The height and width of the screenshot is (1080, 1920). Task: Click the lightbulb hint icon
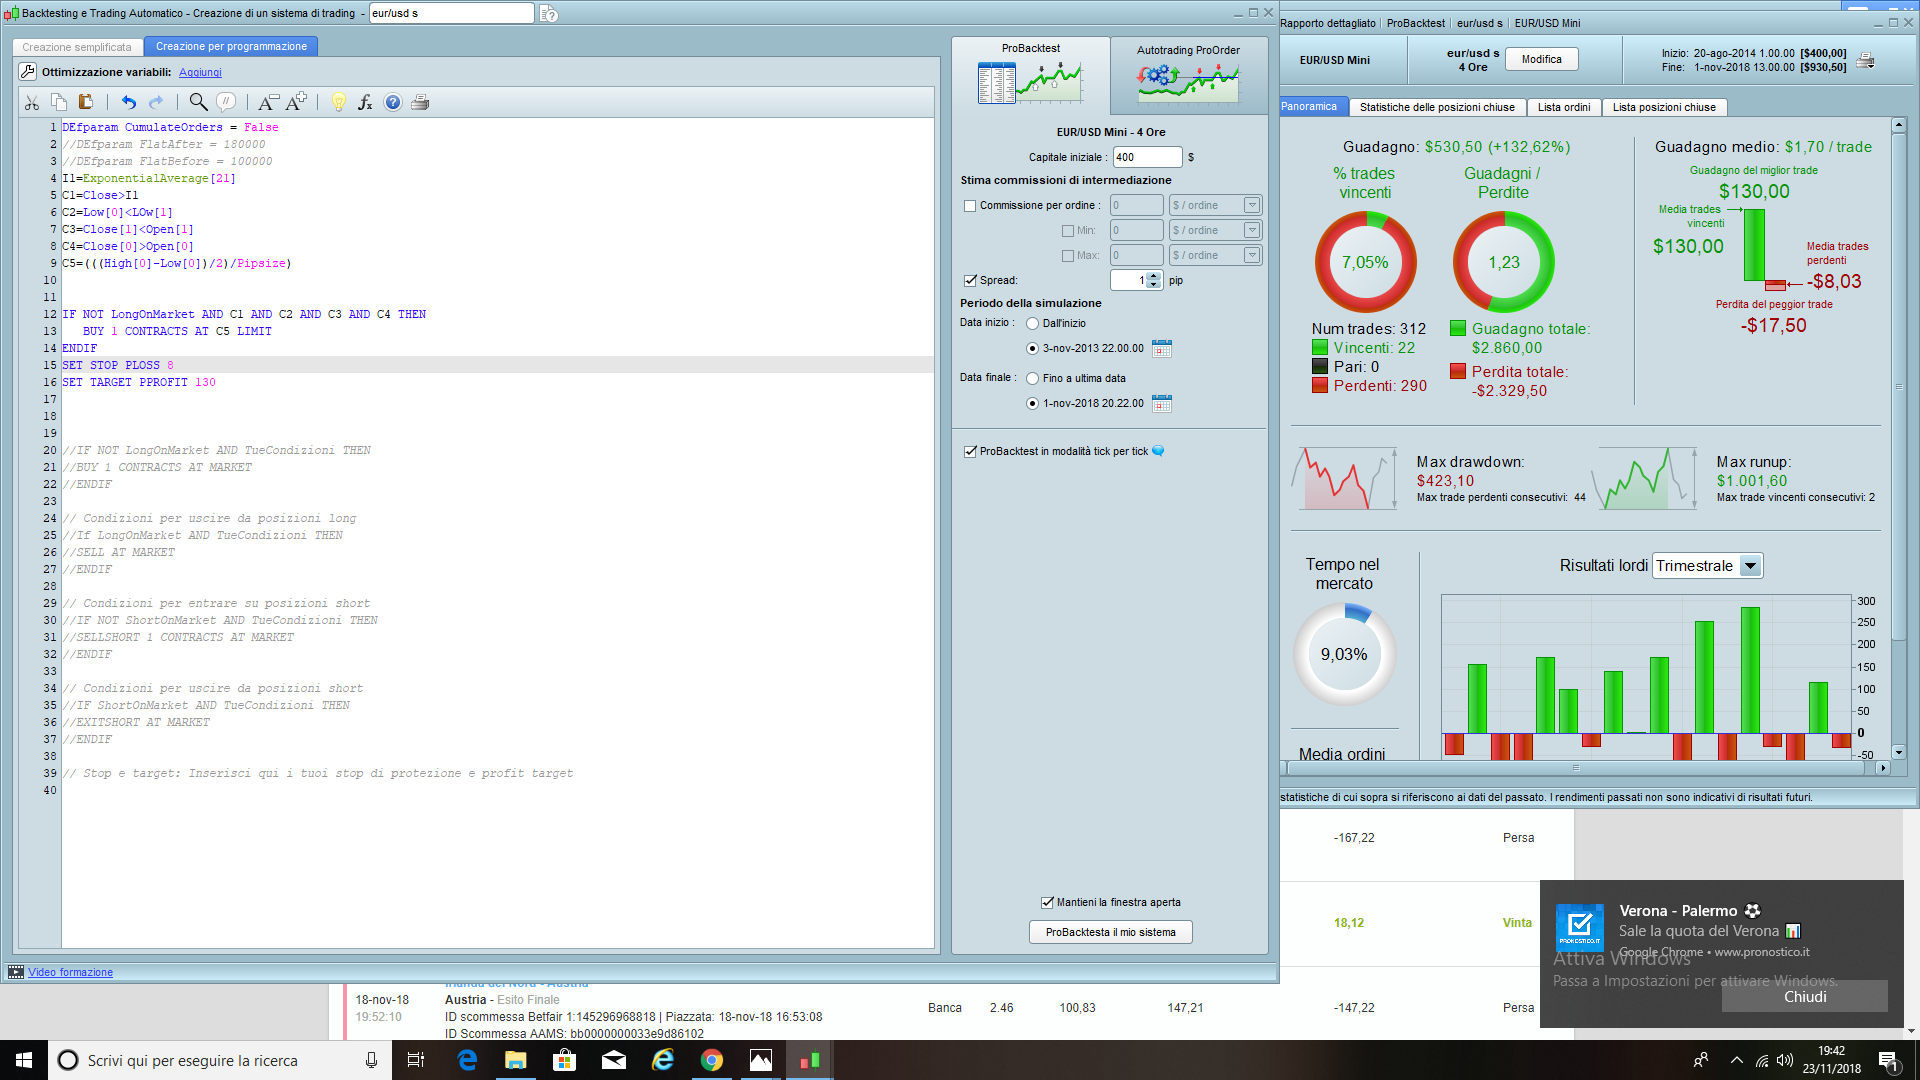coord(338,102)
